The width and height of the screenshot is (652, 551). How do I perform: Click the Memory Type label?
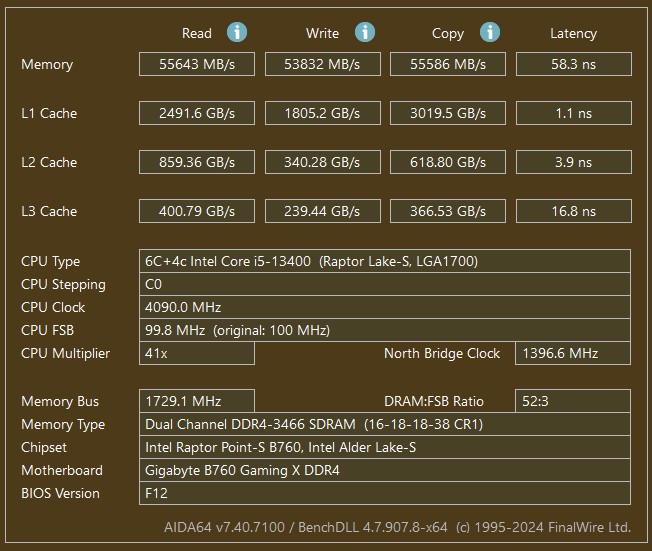click(63, 425)
